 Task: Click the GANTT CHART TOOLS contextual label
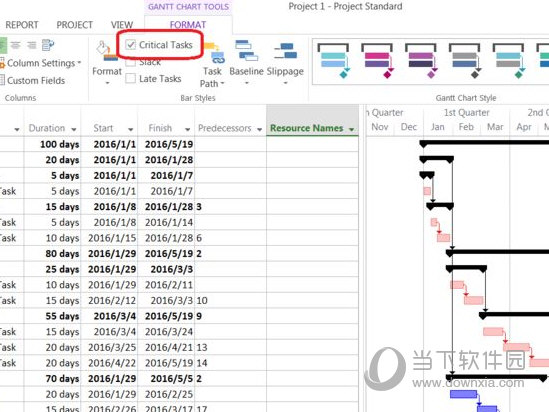tap(188, 7)
